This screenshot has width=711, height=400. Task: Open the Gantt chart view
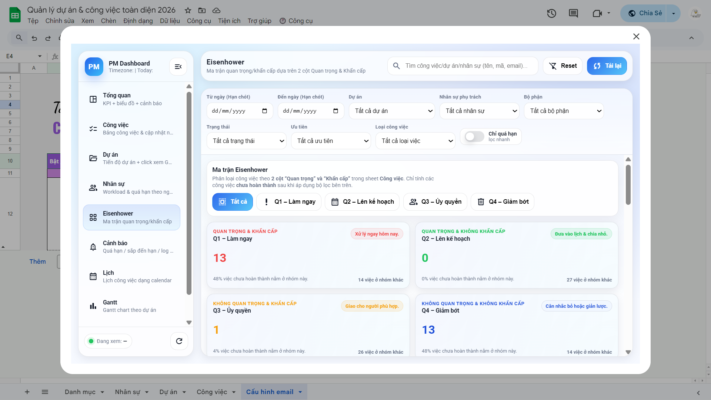[130, 305]
